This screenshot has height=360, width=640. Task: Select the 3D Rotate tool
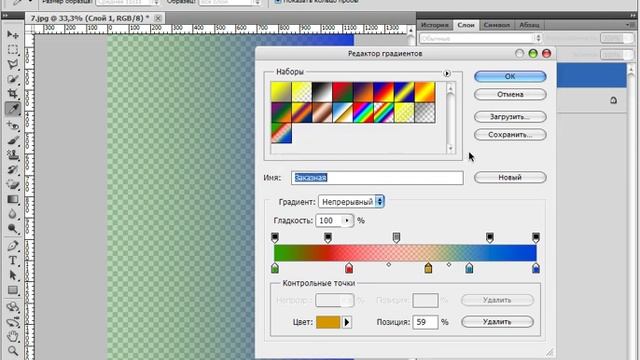coord(13,307)
